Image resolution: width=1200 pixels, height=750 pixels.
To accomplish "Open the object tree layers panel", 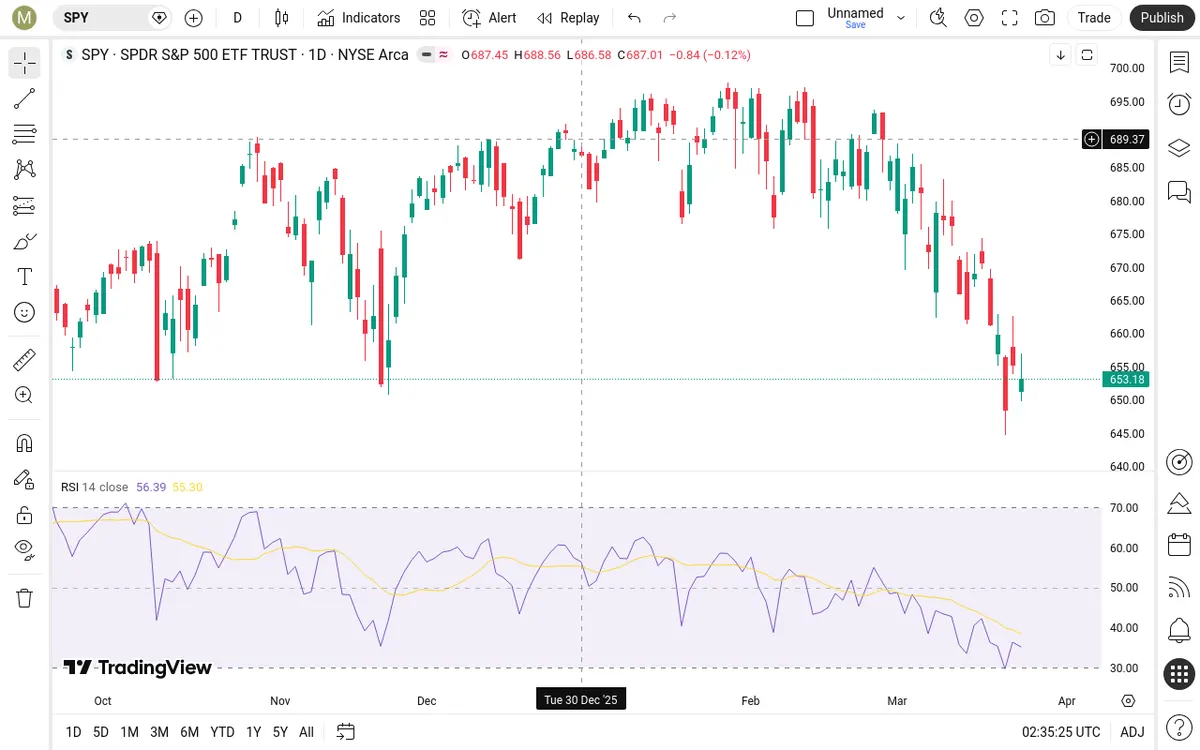I will [1179, 148].
